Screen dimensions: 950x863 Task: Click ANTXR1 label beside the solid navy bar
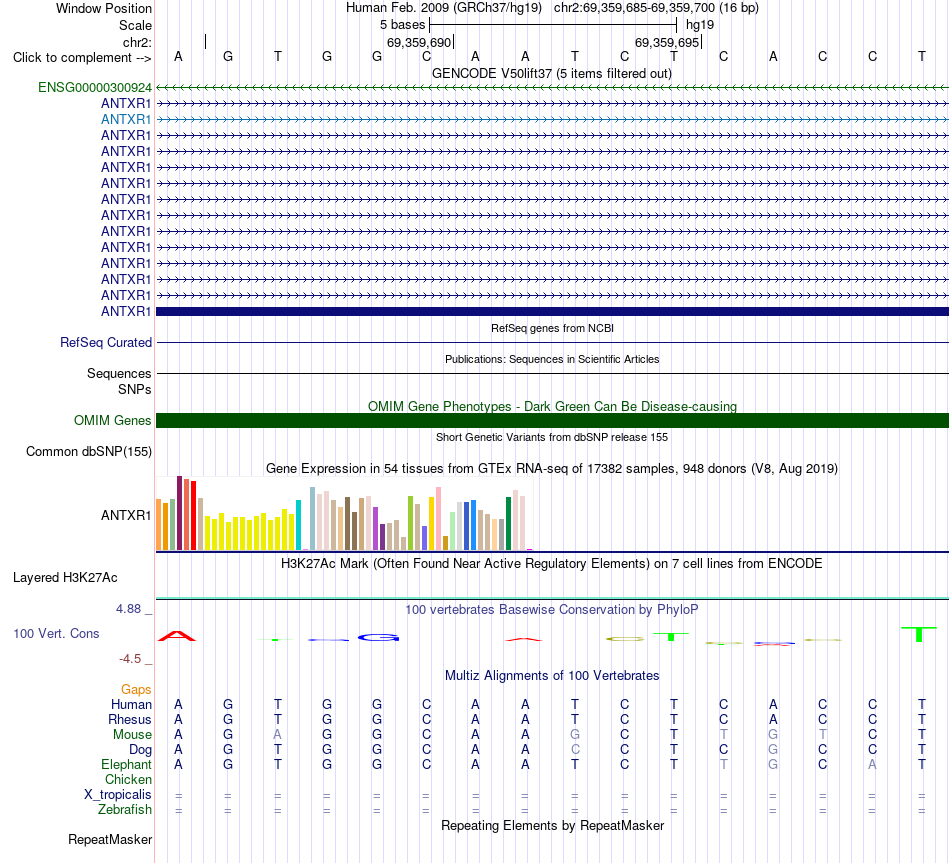pos(126,312)
